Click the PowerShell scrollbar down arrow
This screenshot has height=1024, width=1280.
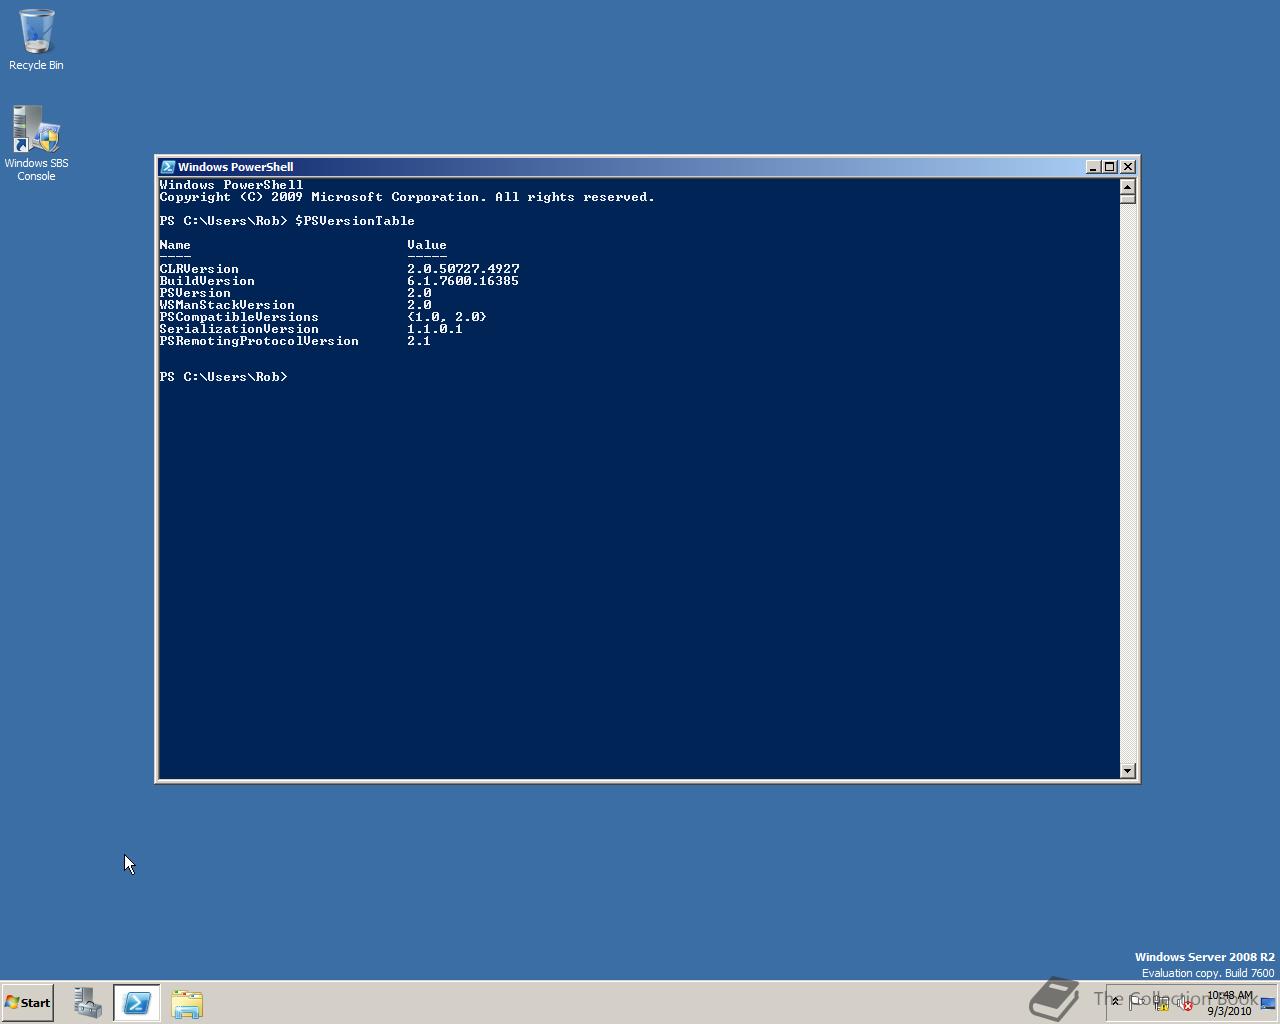point(1128,771)
